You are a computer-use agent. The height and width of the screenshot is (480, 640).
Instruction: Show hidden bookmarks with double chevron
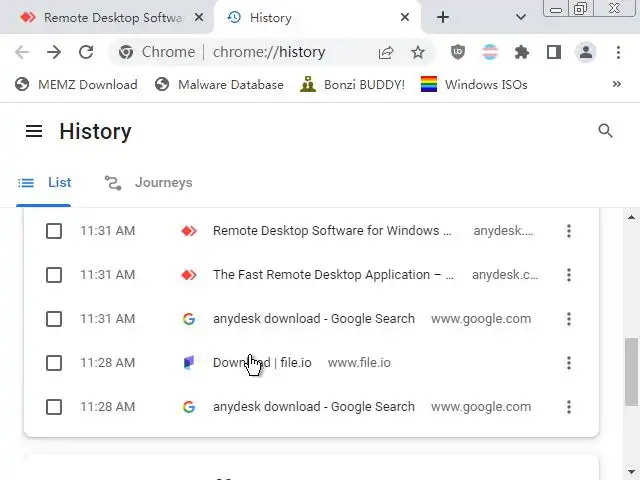pyautogui.click(x=617, y=84)
